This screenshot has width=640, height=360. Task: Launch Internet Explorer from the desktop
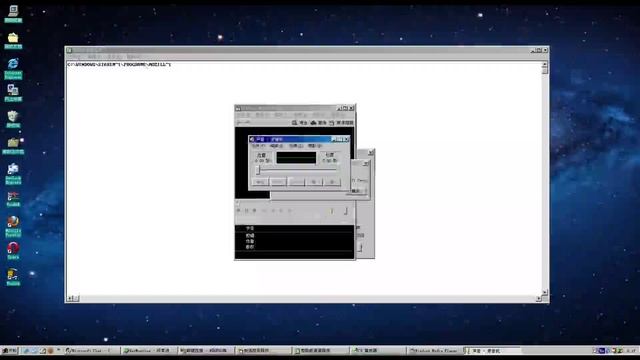(x=13, y=68)
